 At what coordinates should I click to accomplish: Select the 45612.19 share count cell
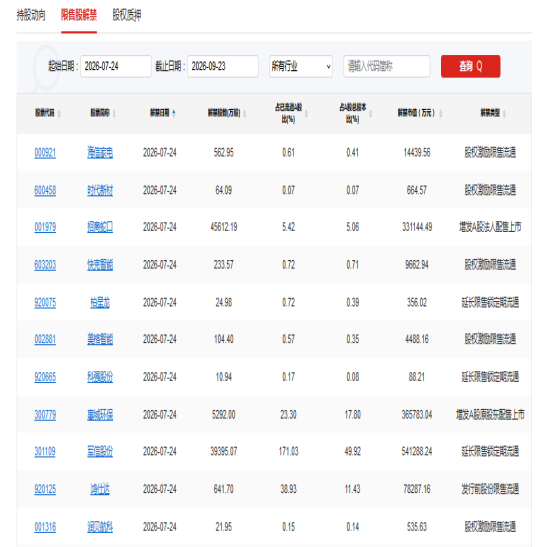[224, 227]
